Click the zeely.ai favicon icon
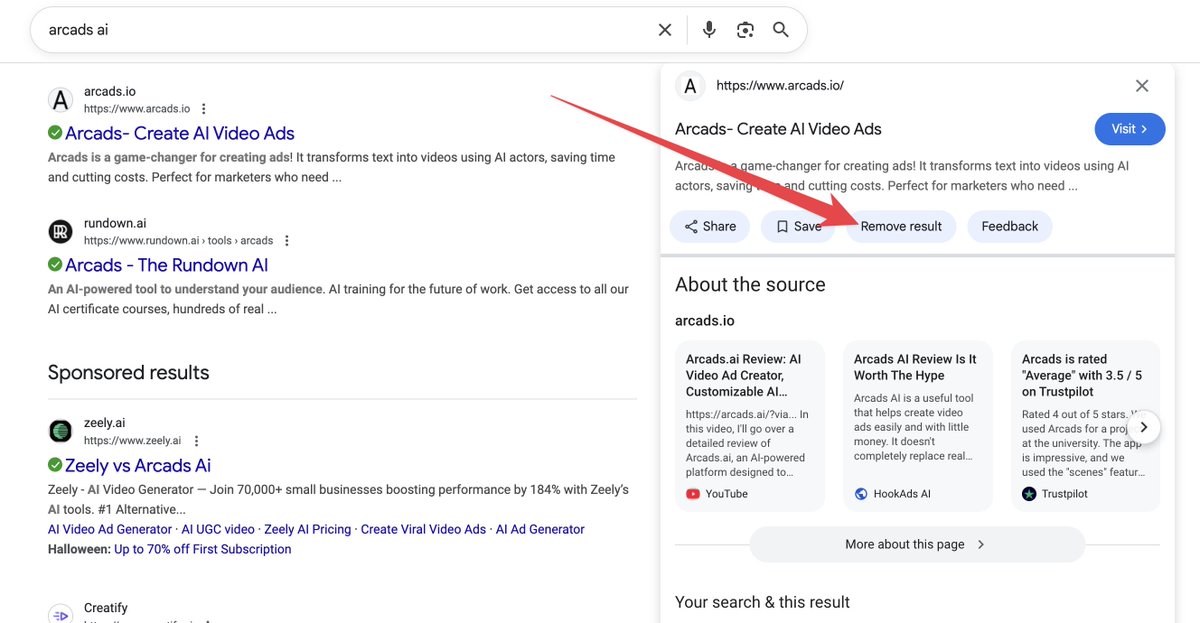This screenshot has width=1200, height=623. (x=61, y=432)
